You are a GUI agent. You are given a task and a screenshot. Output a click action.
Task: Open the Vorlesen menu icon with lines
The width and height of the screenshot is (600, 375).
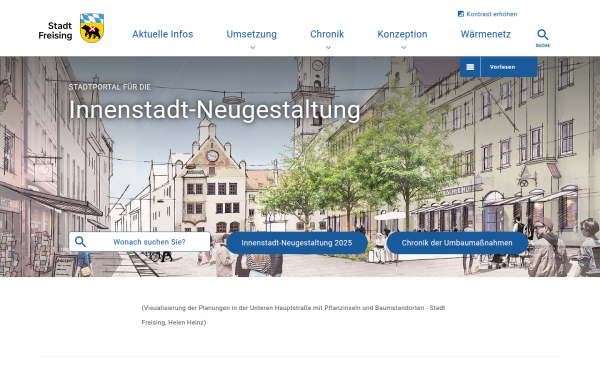[x=470, y=67]
